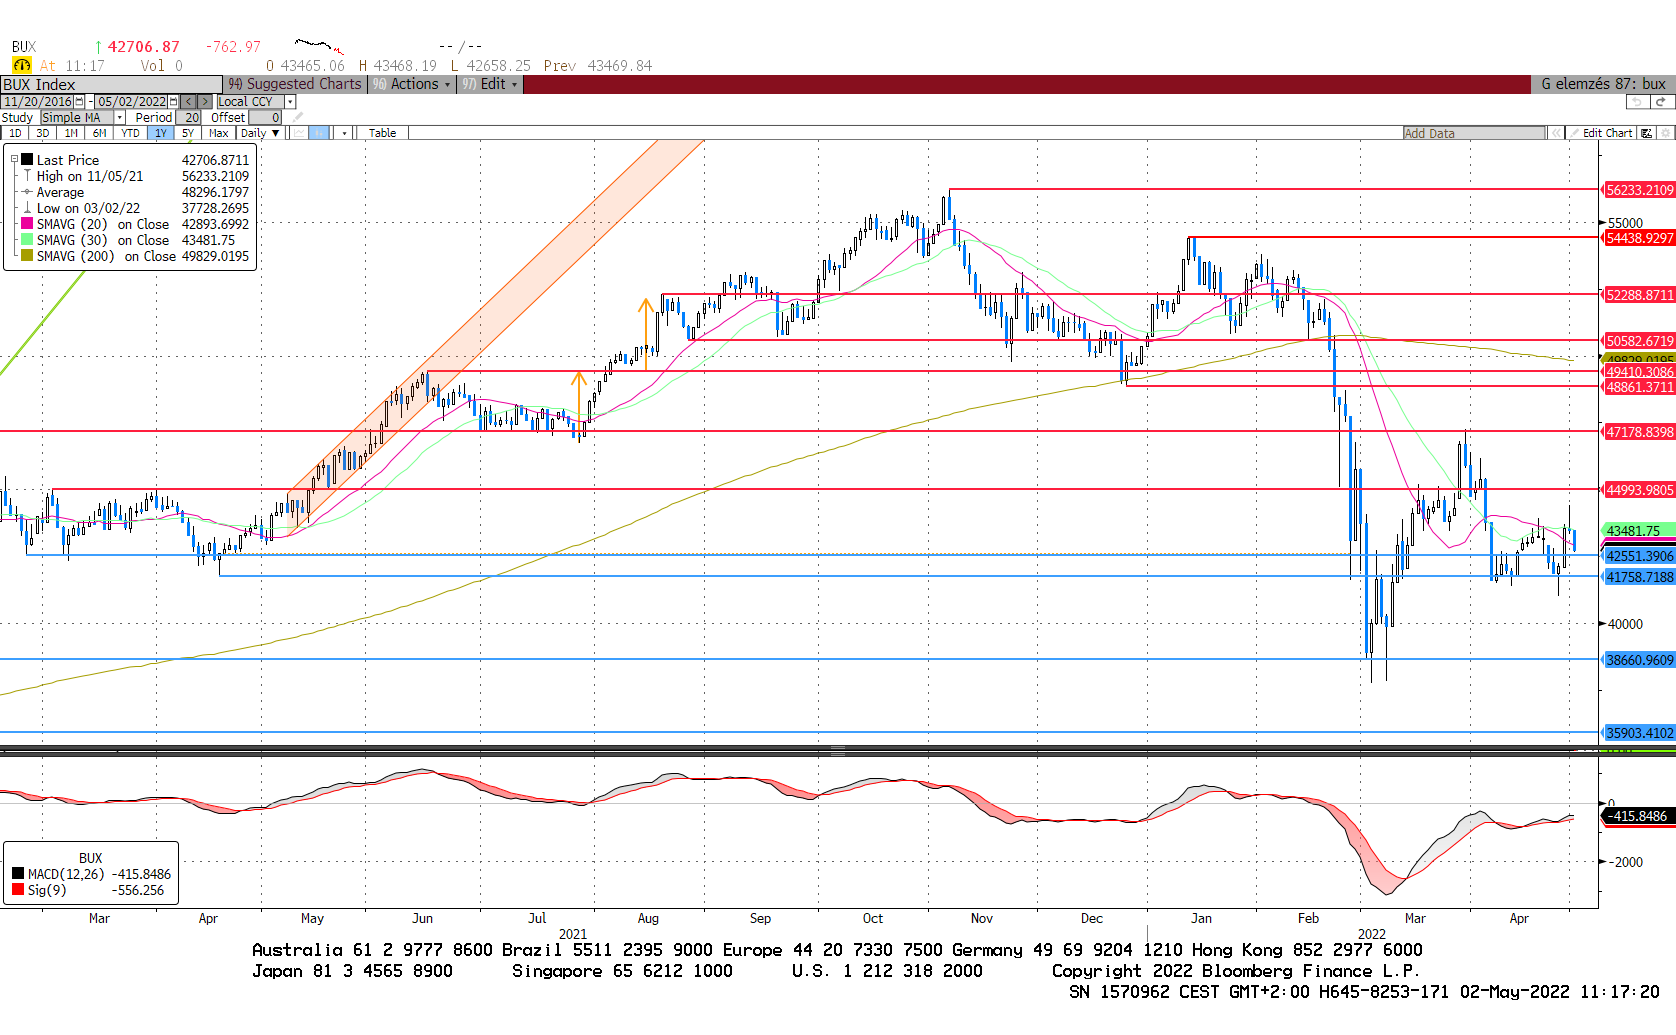This screenshot has width=1676, height=1035.
Task: Open Suggested Charts menu
Action: coord(295,84)
